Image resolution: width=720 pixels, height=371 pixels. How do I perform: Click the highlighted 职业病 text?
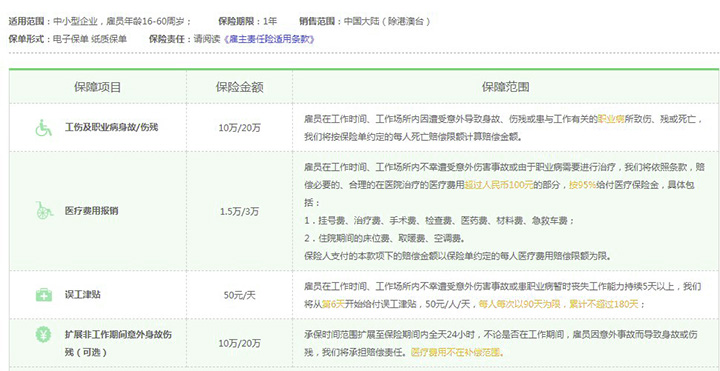coord(611,119)
